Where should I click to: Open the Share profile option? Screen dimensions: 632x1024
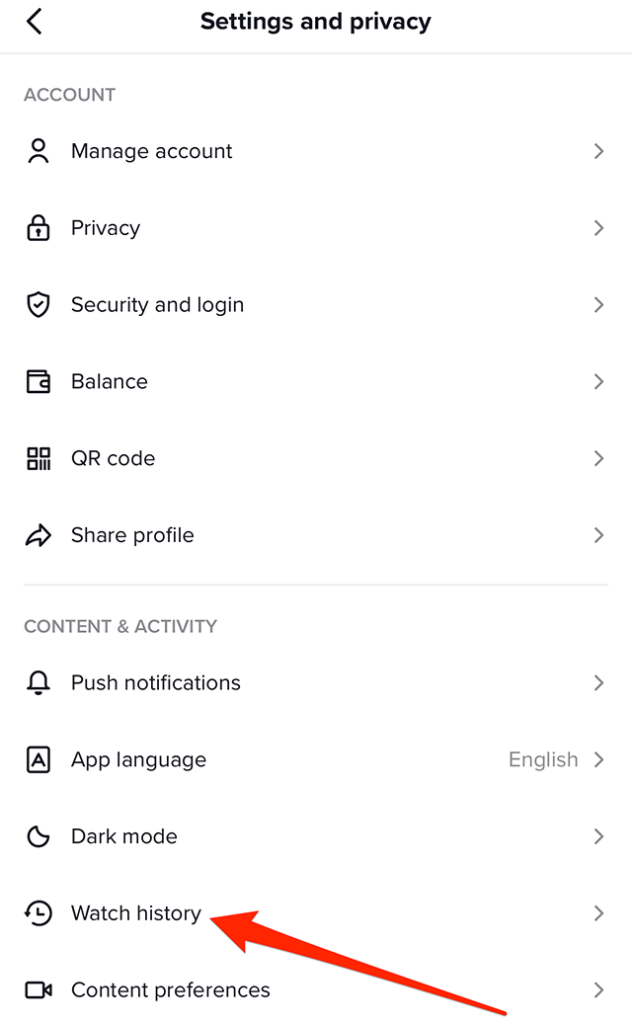(x=131, y=535)
